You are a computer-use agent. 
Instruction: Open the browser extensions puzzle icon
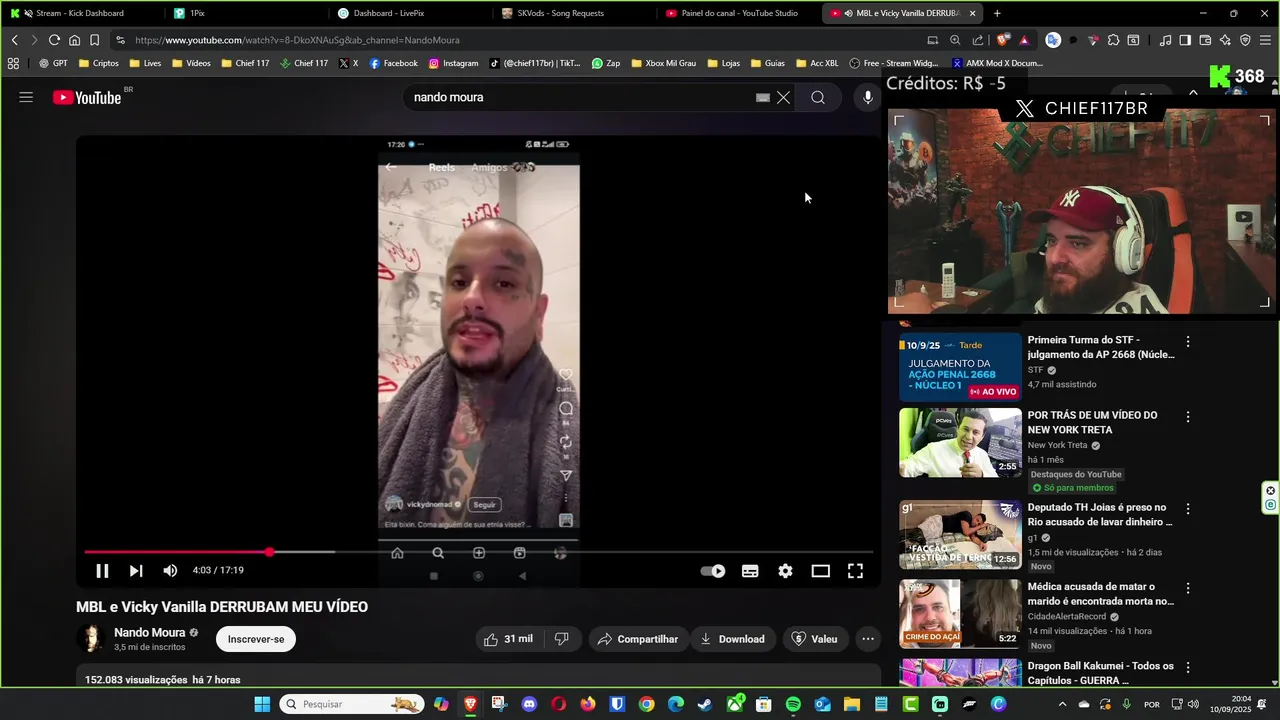point(1113,40)
